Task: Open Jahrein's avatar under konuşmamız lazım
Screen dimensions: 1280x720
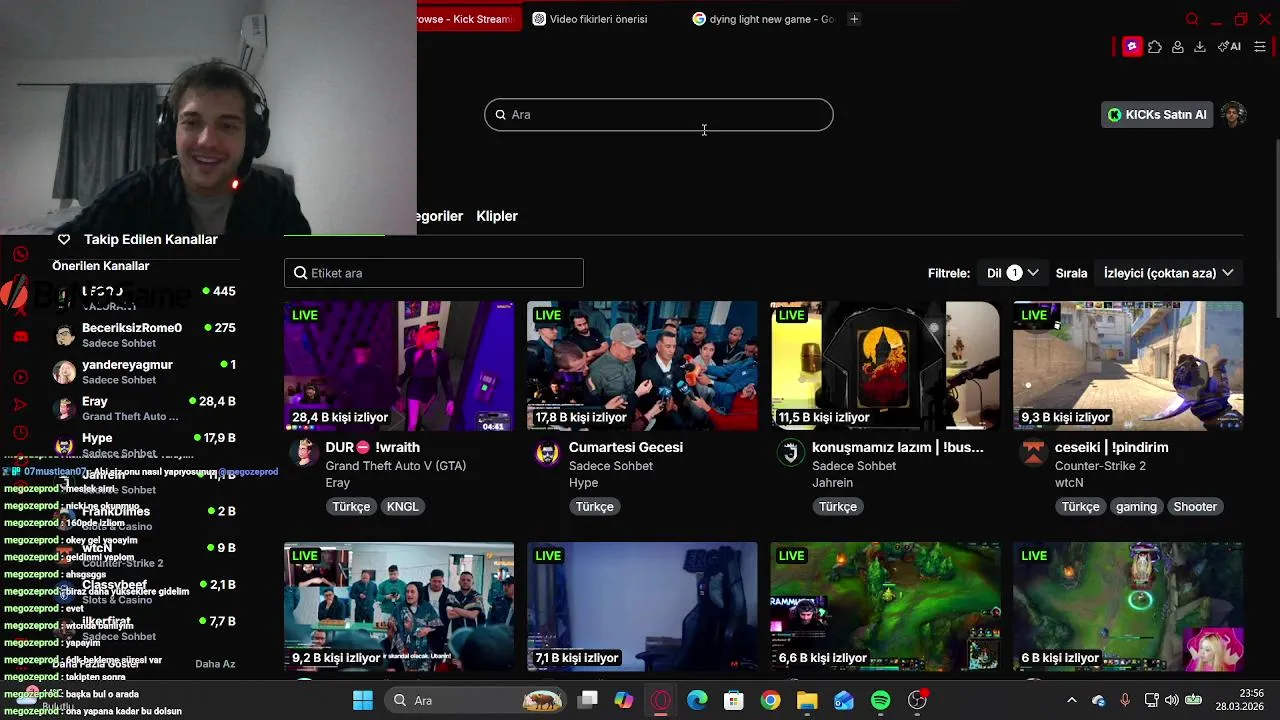Action: click(790, 453)
